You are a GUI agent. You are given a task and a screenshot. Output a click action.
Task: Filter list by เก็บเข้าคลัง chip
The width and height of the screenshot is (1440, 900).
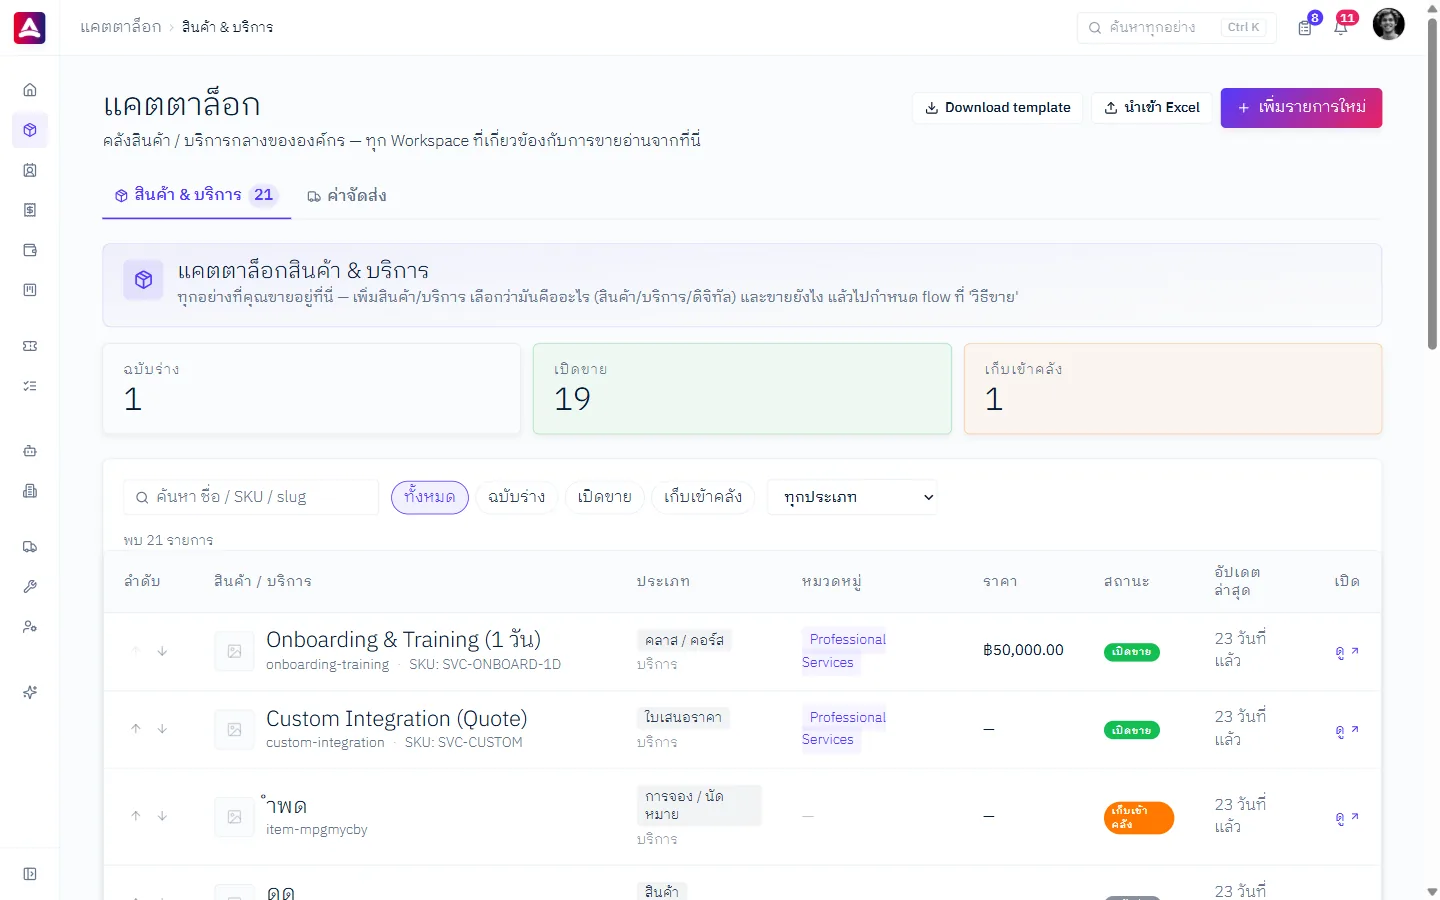coord(703,497)
